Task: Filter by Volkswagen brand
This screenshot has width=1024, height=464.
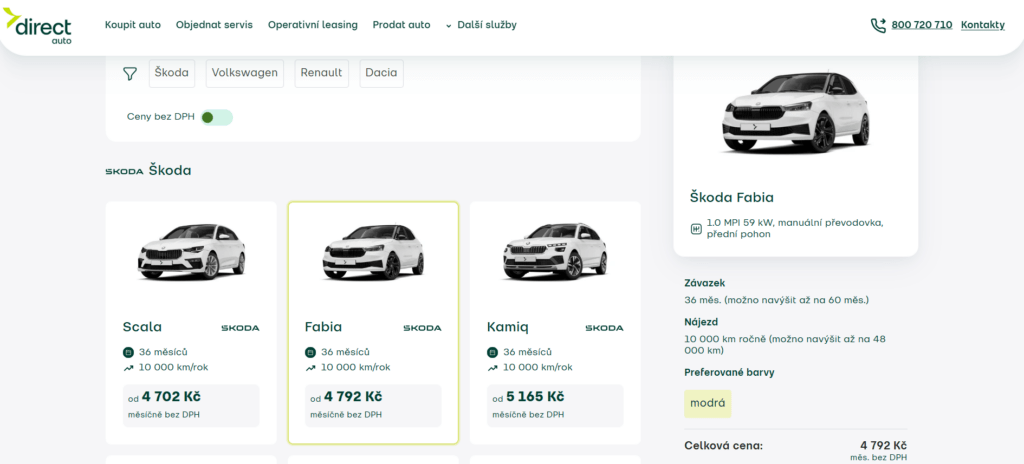Action: pyautogui.click(x=245, y=73)
